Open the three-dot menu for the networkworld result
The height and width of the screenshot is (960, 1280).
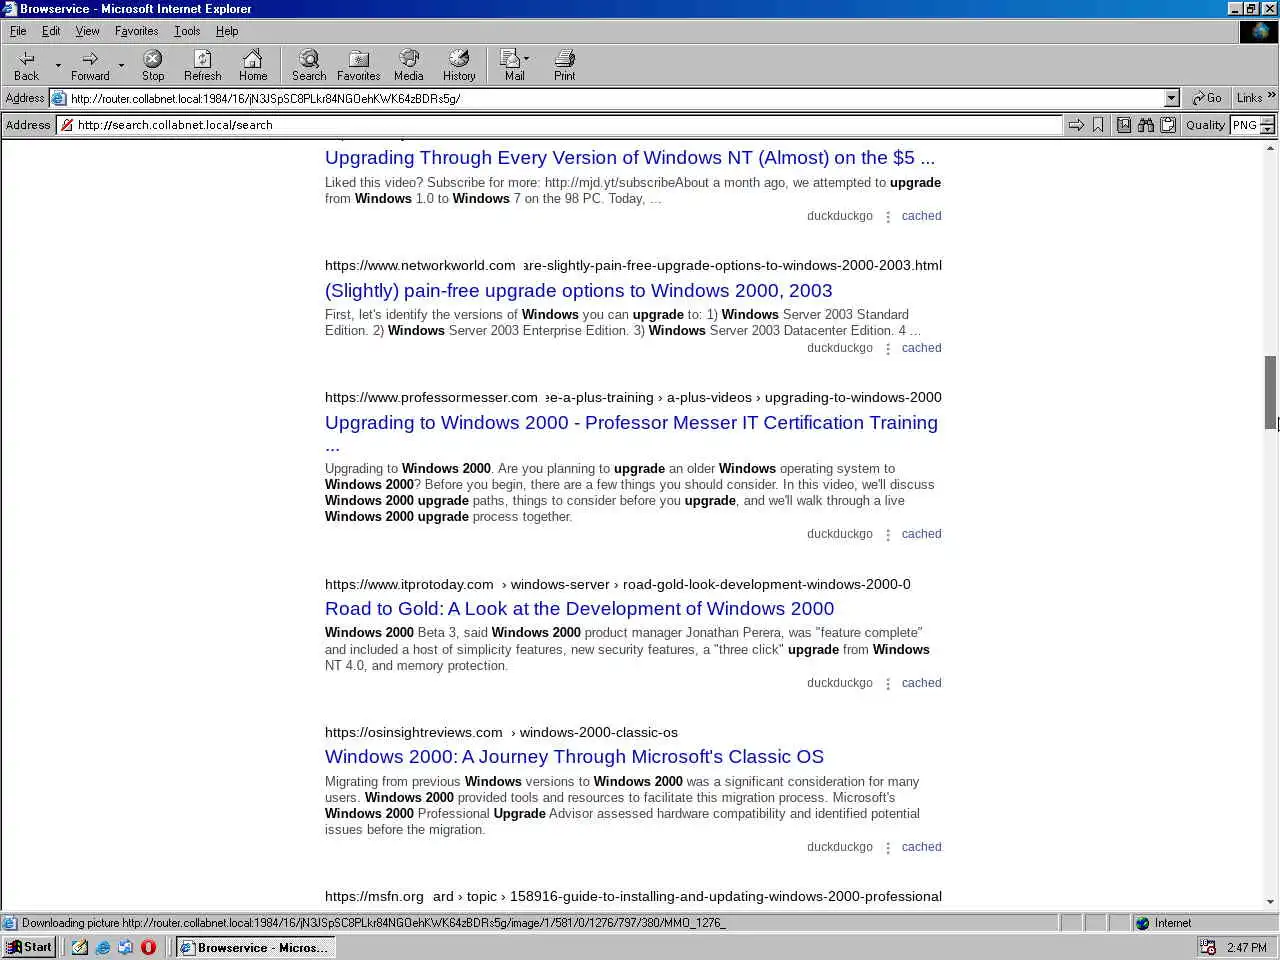pos(887,349)
